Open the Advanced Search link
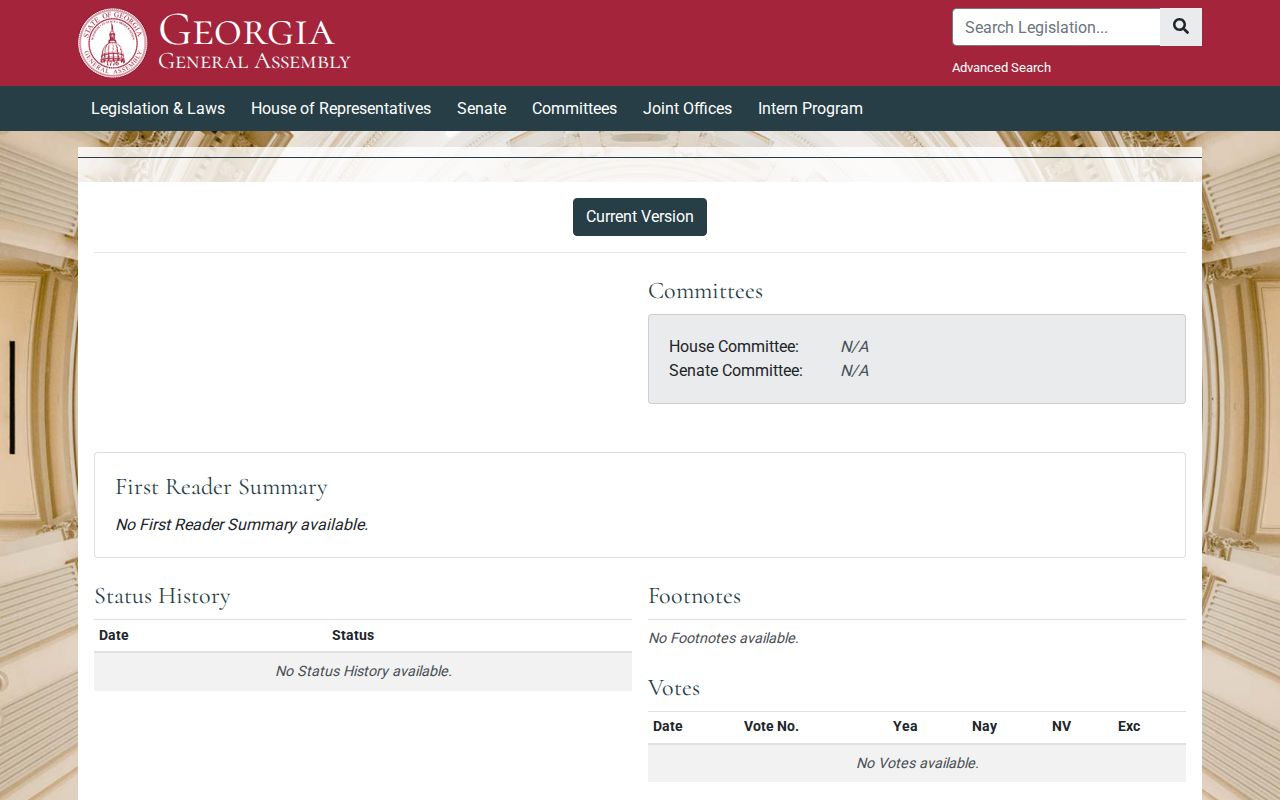1280x800 pixels. click(x=1001, y=68)
